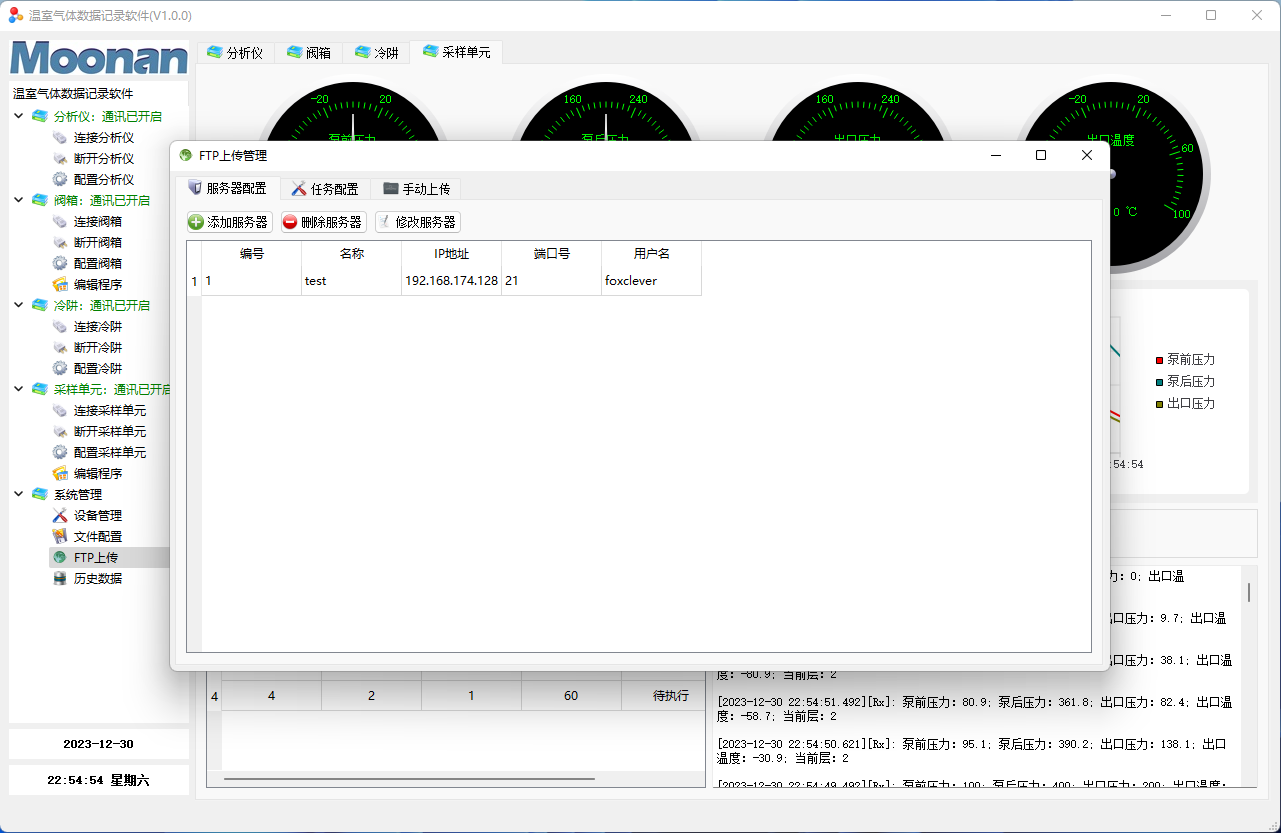Minimize the FTP上传管理 dialog
The width and height of the screenshot is (1281, 833).
pyautogui.click(x=996, y=155)
